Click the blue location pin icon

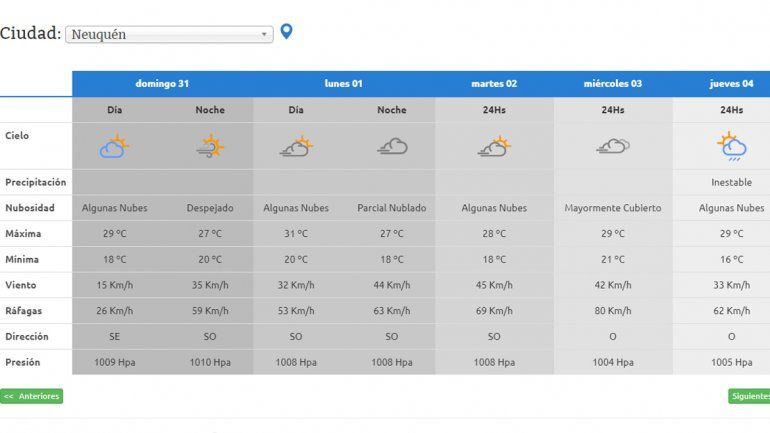coord(287,32)
